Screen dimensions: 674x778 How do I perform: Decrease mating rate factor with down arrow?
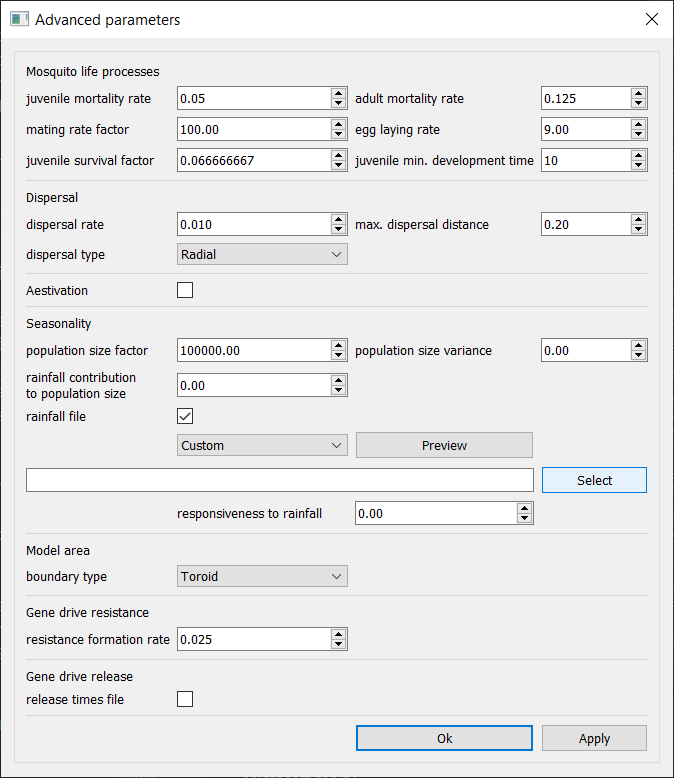click(339, 135)
